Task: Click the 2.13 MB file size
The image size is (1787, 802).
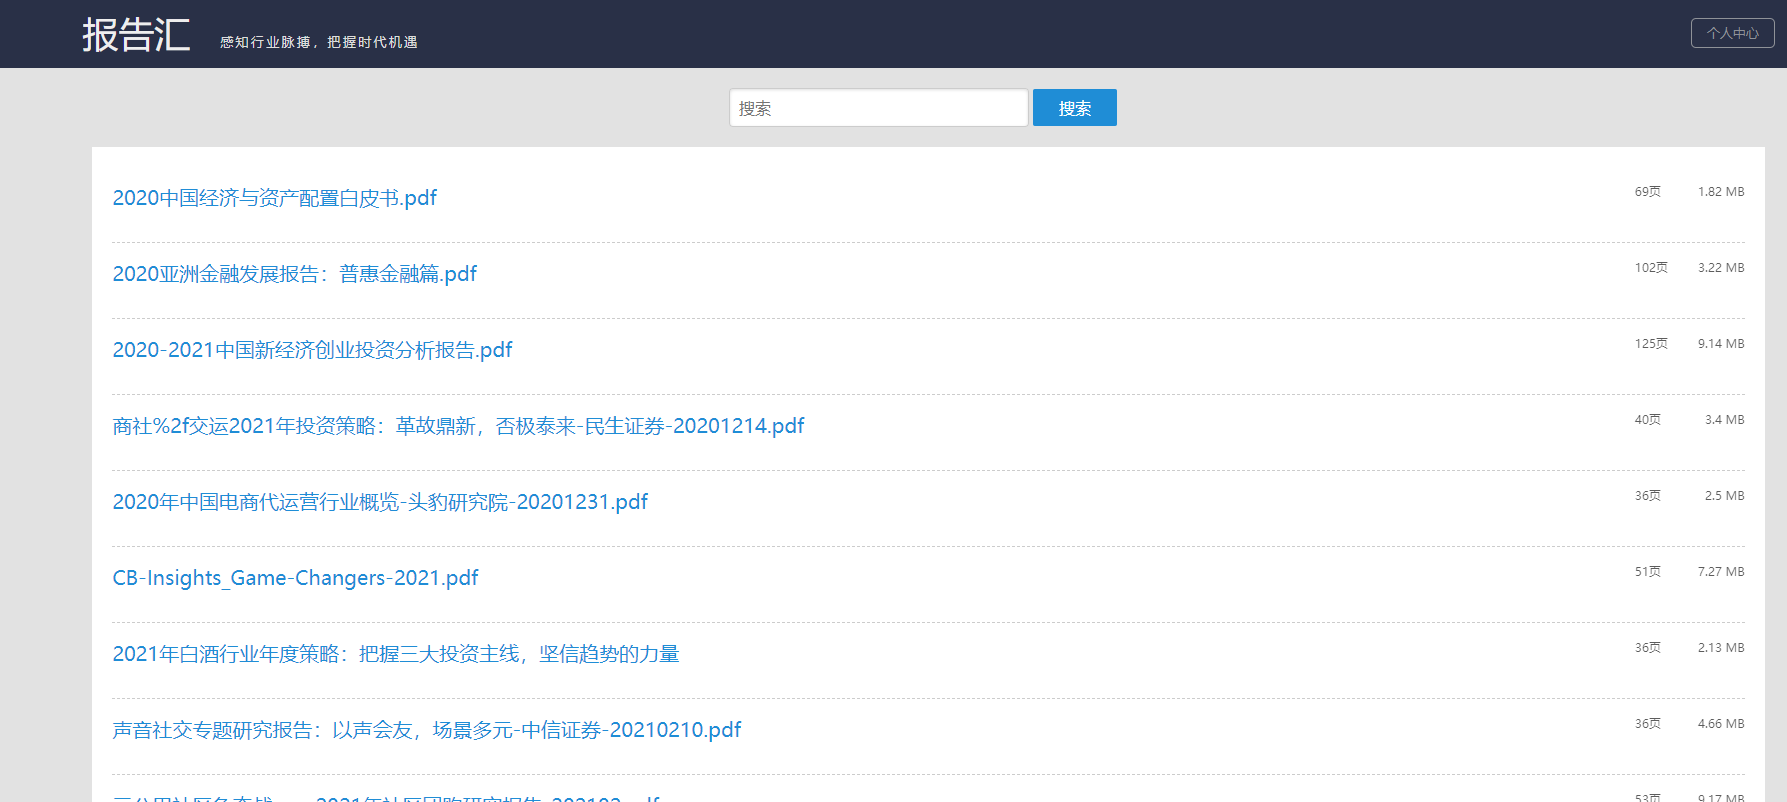Action: click(x=1720, y=648)
